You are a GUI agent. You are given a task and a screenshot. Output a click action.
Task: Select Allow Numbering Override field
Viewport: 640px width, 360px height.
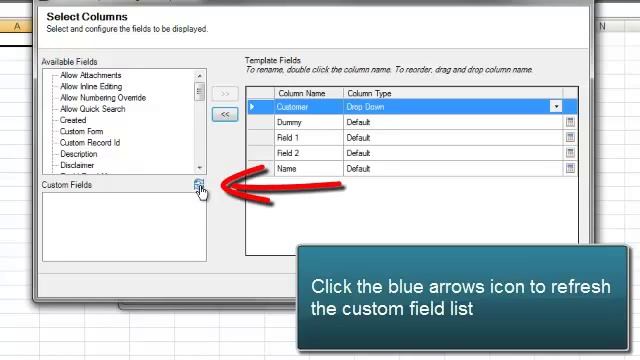point(103,98)
